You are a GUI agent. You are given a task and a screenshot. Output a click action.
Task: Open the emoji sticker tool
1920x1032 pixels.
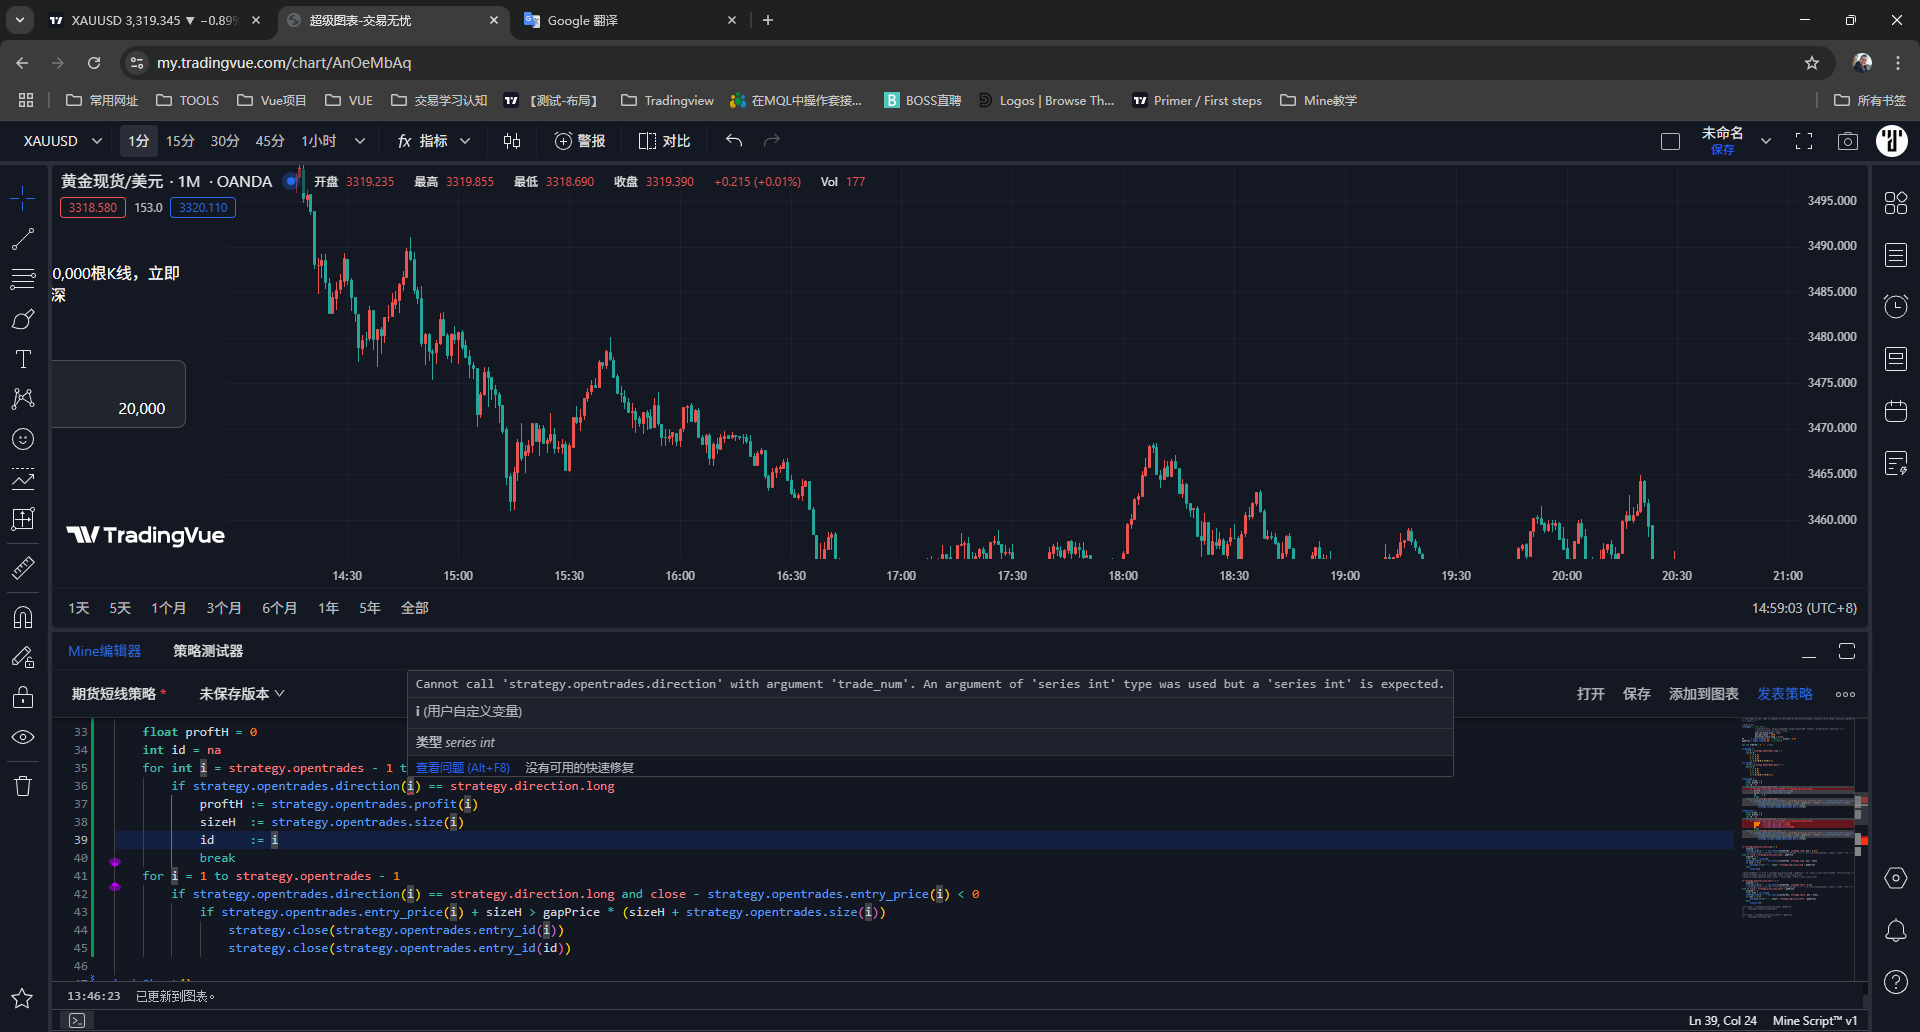pos(22,439)
